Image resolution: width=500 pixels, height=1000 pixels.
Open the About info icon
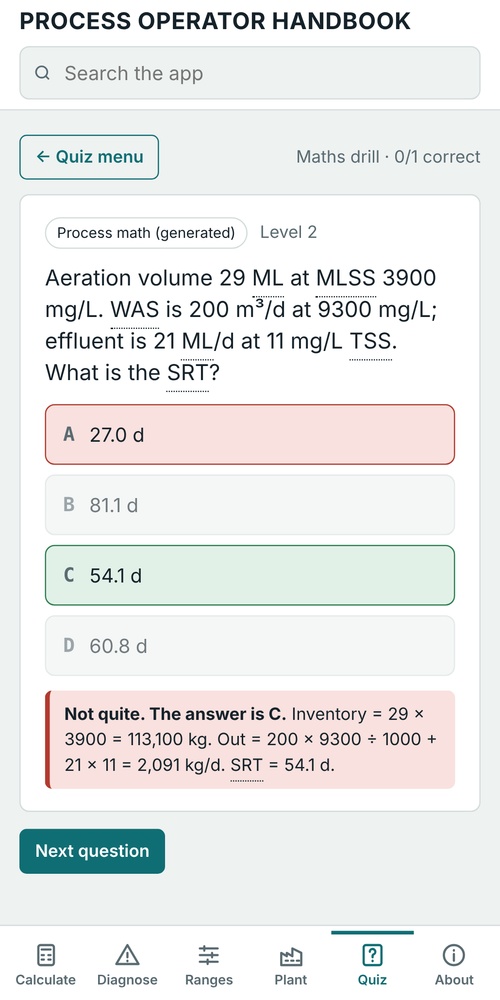point(453,955)
